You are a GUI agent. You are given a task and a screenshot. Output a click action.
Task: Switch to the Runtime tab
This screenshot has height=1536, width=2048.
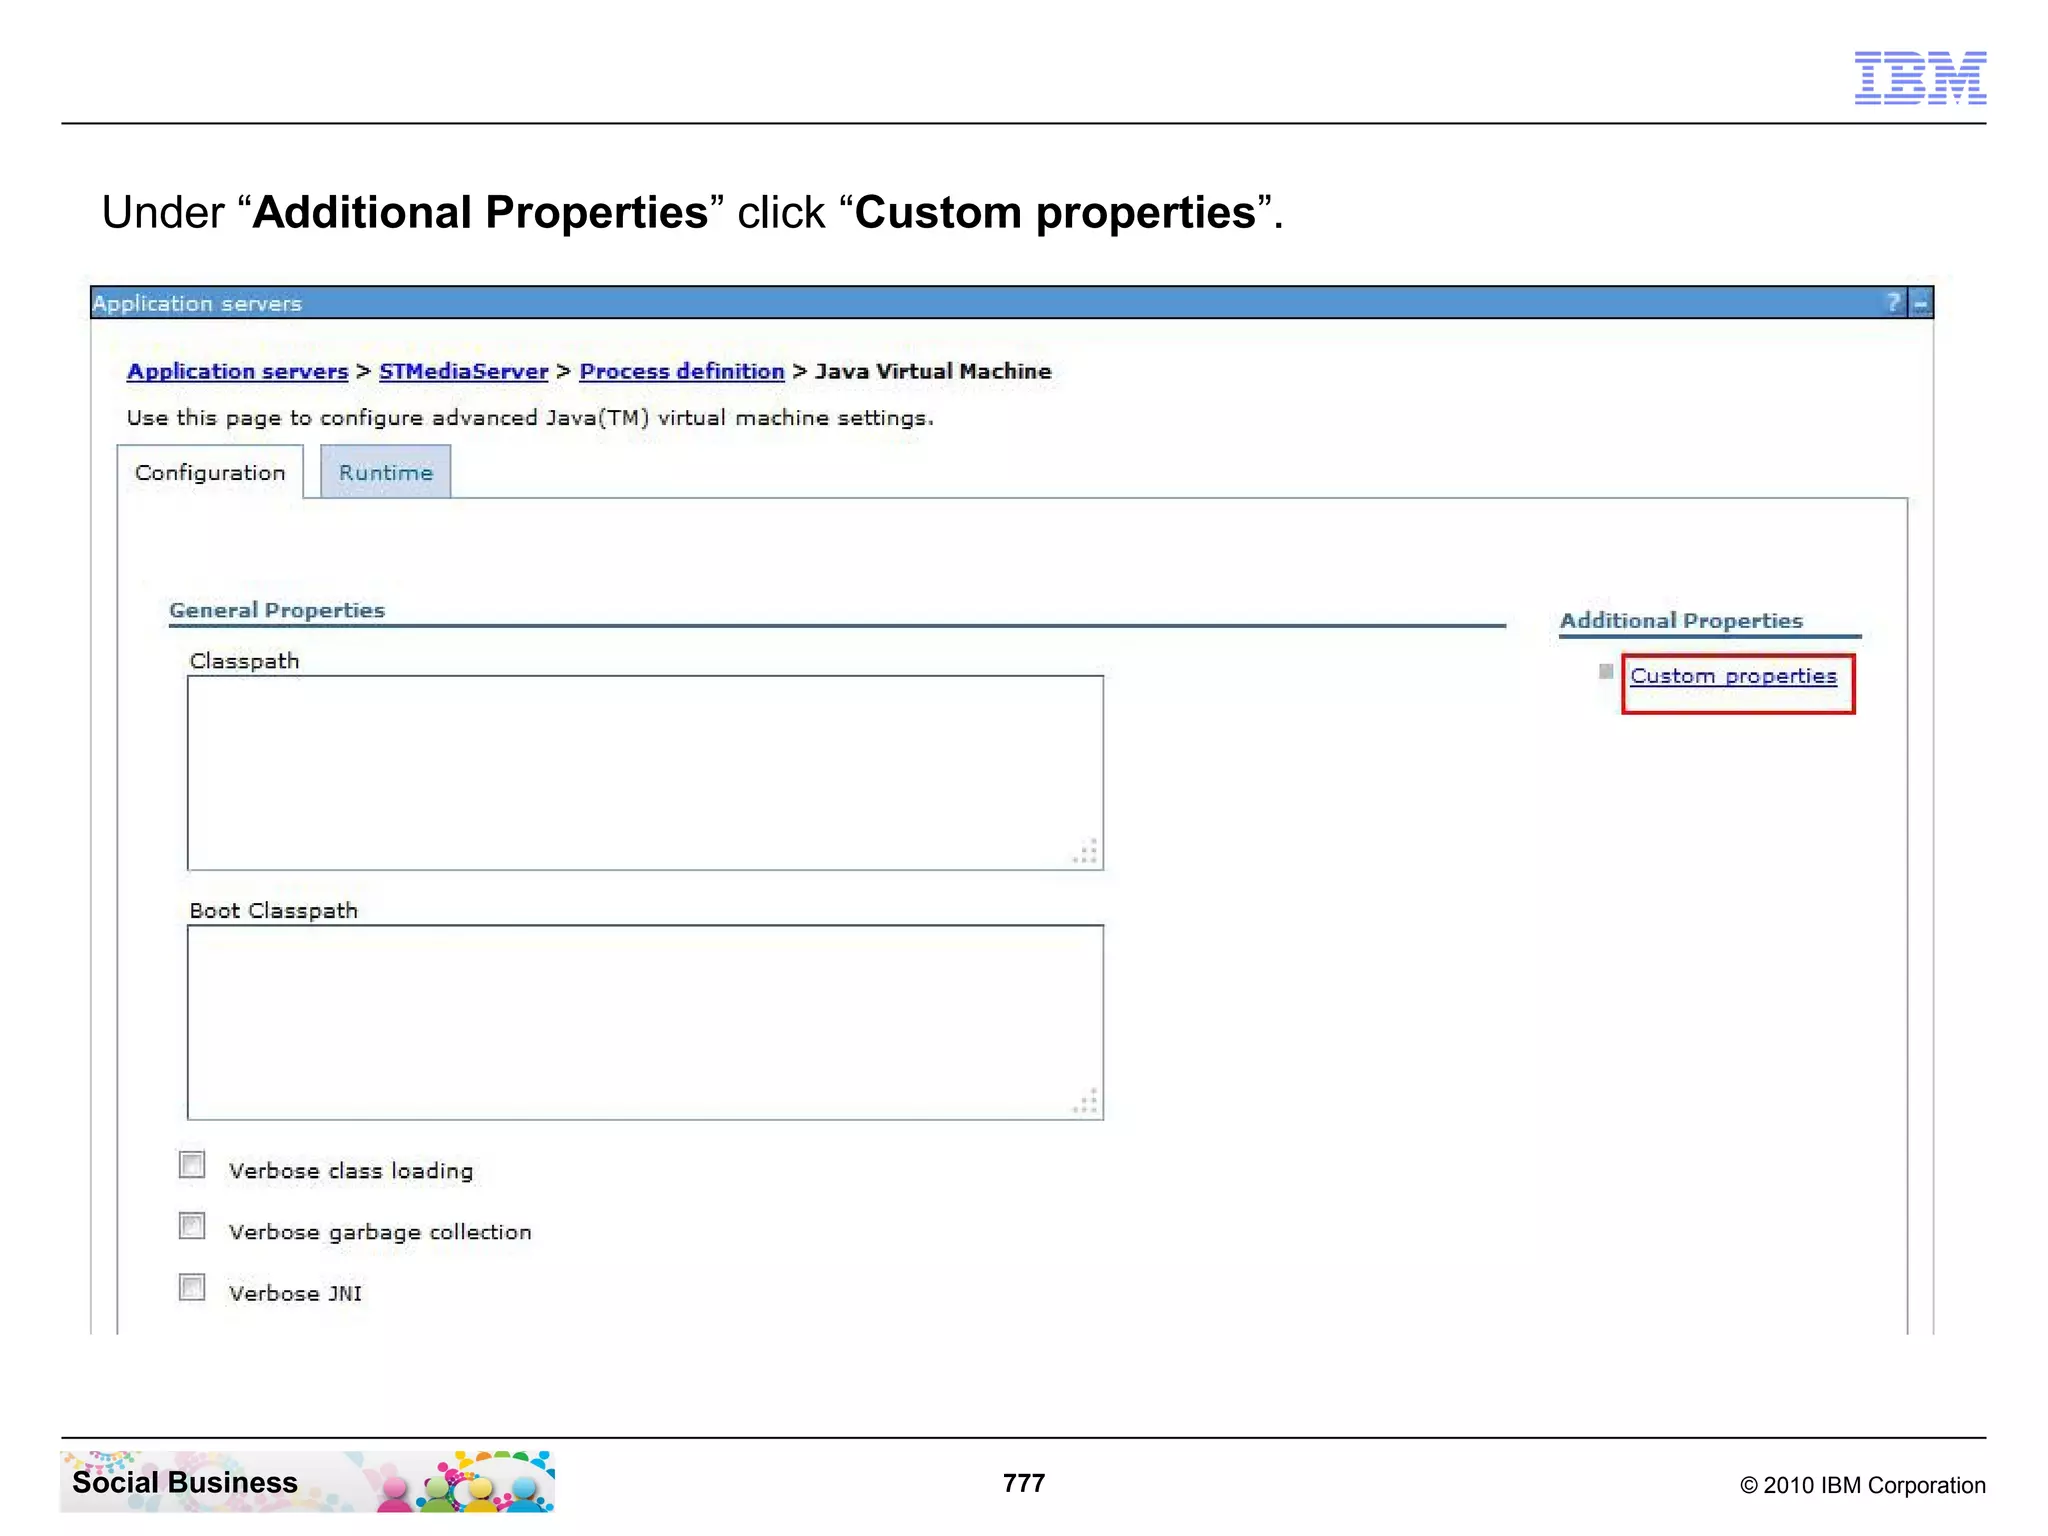[x=386, y=472]
